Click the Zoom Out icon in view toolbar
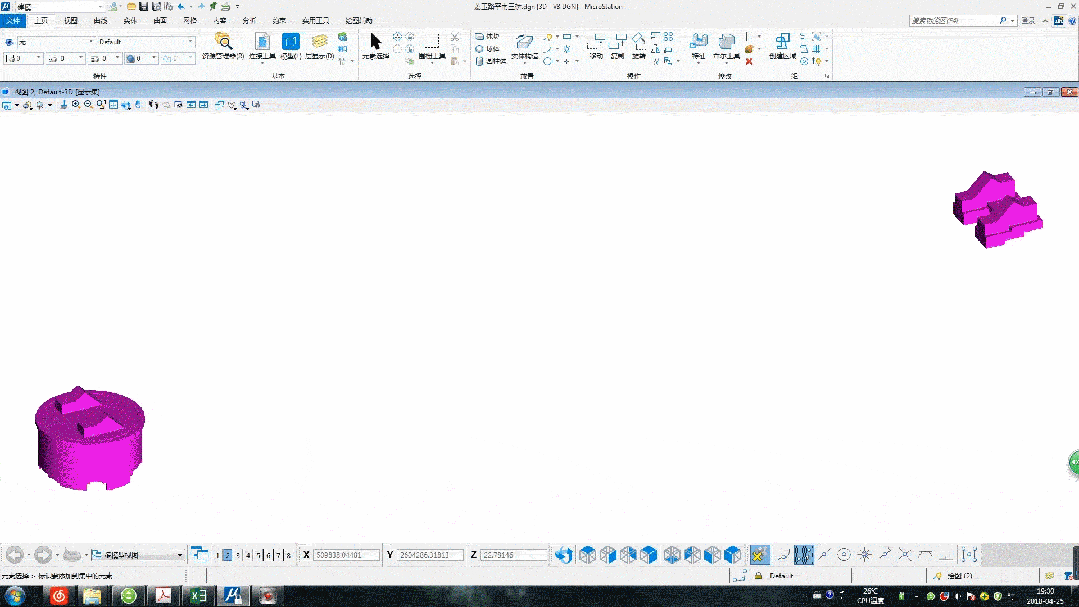 88,105
